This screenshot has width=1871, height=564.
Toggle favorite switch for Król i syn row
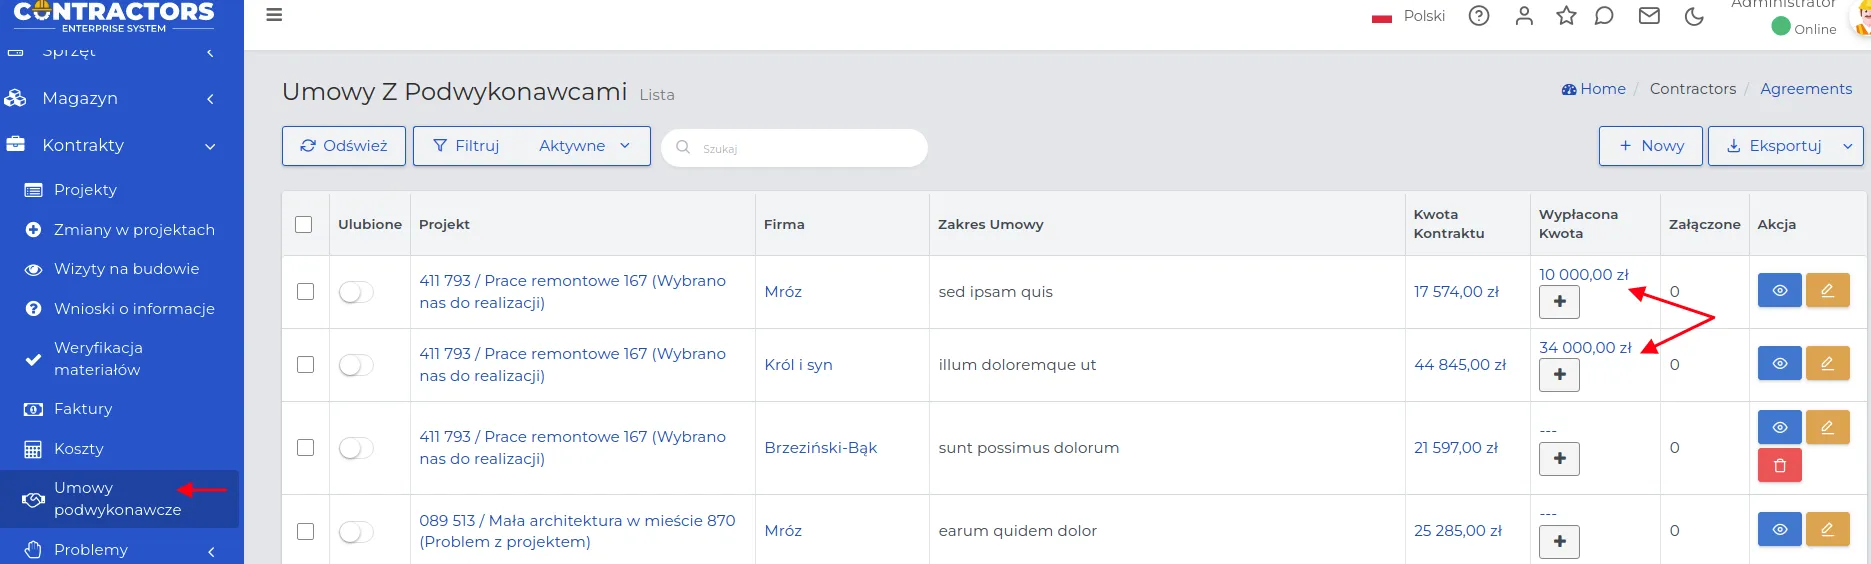356,365
